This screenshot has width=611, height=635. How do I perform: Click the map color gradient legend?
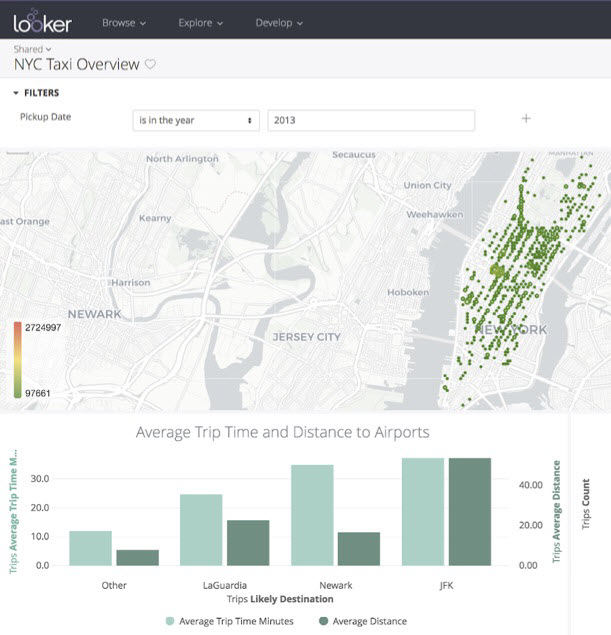coord(18,360)
